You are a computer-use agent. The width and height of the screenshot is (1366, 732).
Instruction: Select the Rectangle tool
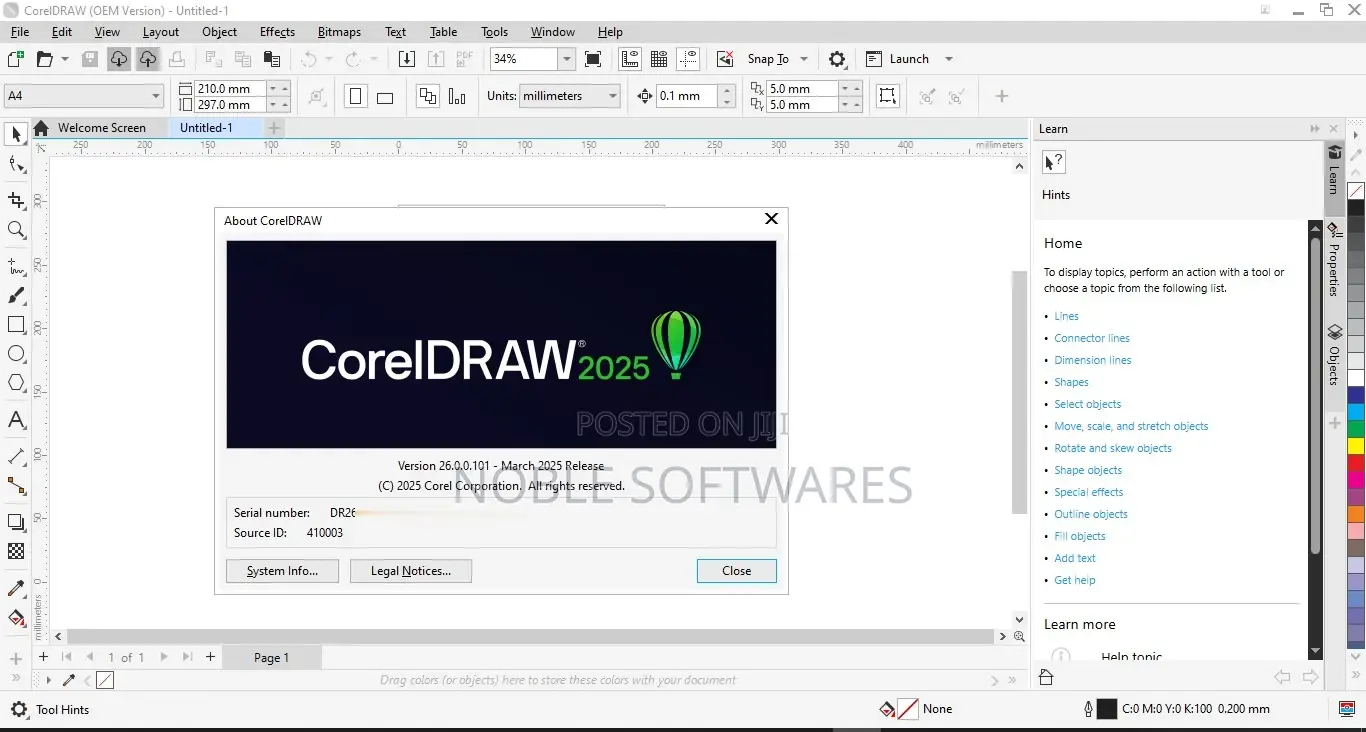coord(16,325)
